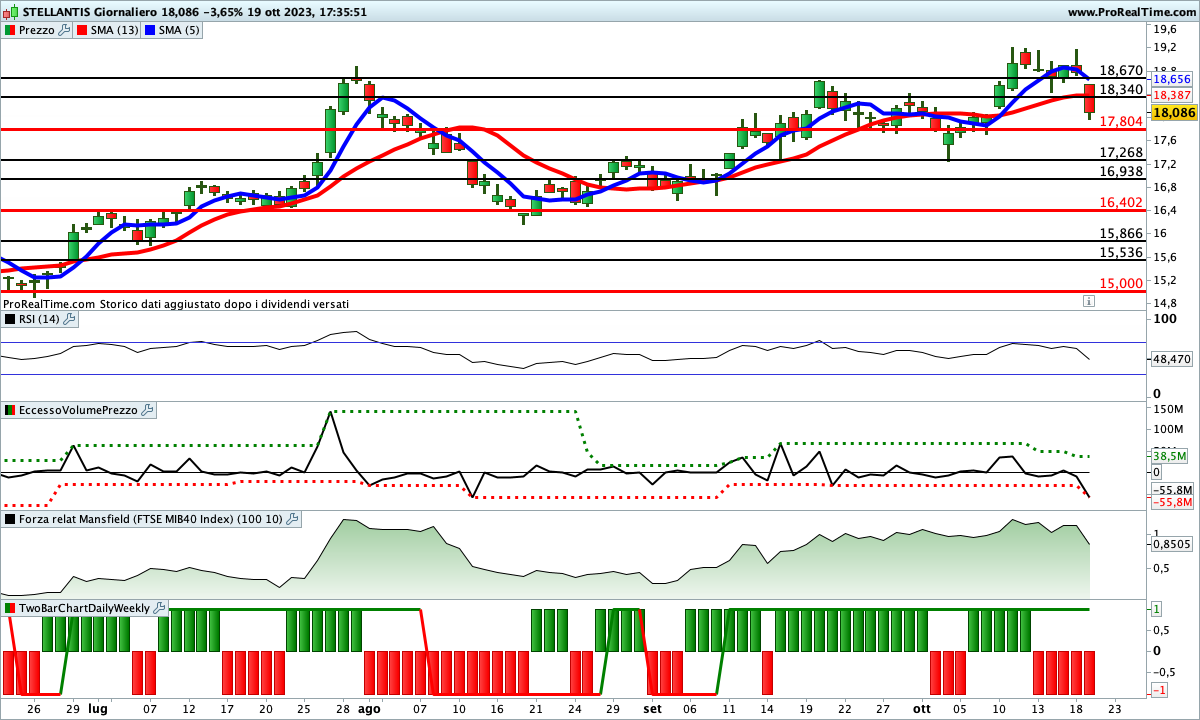Click the red SMA (13) color swatch

tap(83, 30)
